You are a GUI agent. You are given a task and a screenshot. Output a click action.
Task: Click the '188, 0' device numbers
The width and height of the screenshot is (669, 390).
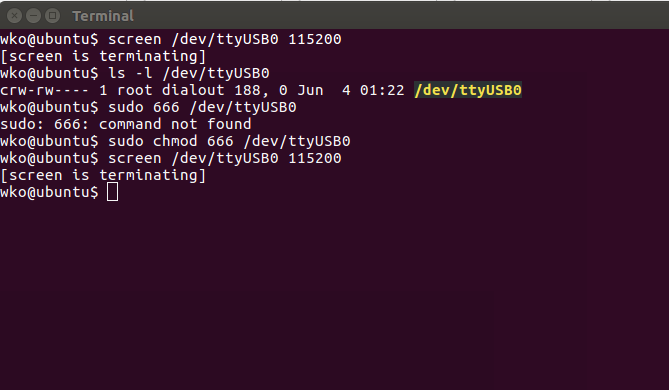(x=261, y=90)
